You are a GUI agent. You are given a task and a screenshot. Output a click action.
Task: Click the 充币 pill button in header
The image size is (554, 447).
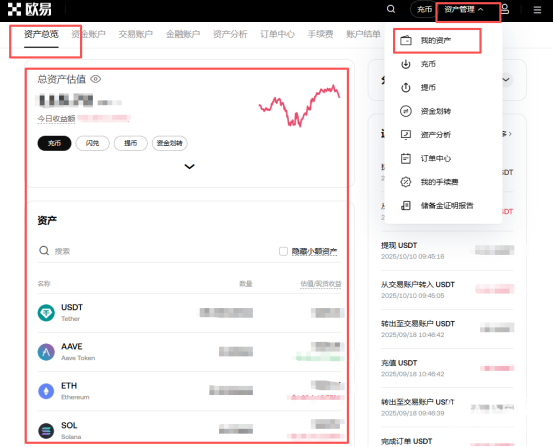pos(424,10)
